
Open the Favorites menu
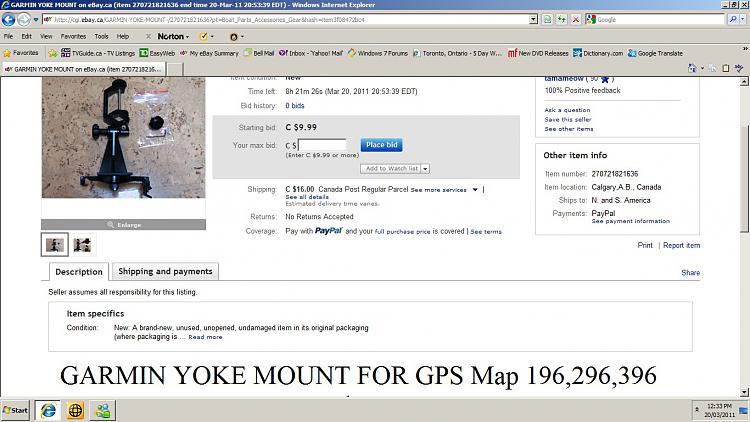click(x=73, y=36)
